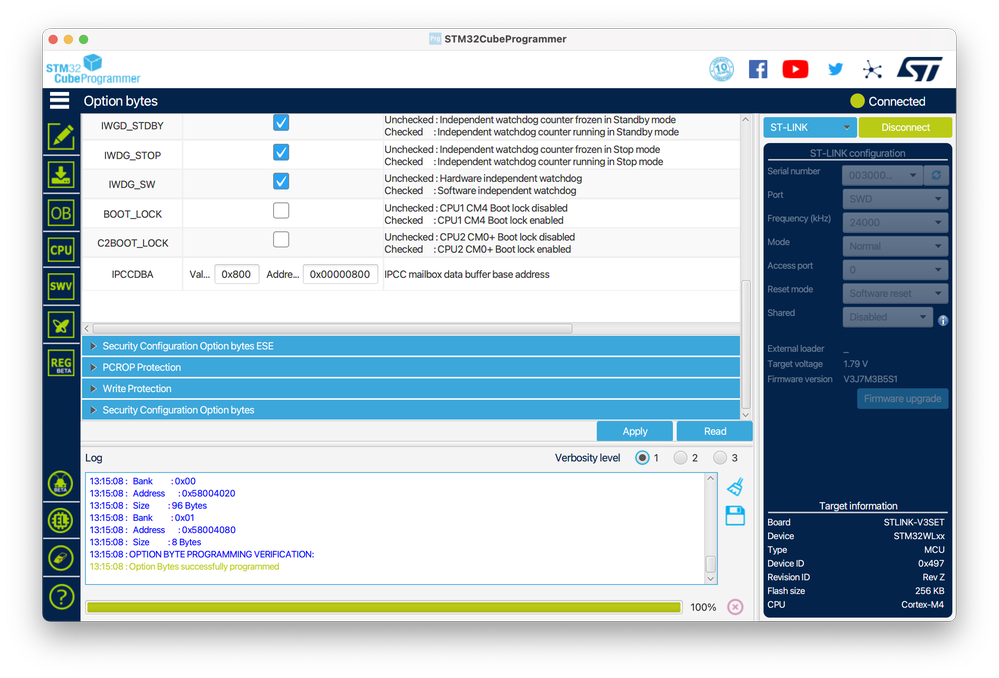
Task: Cancel operation next to progress bar
Action: point(735,607)
